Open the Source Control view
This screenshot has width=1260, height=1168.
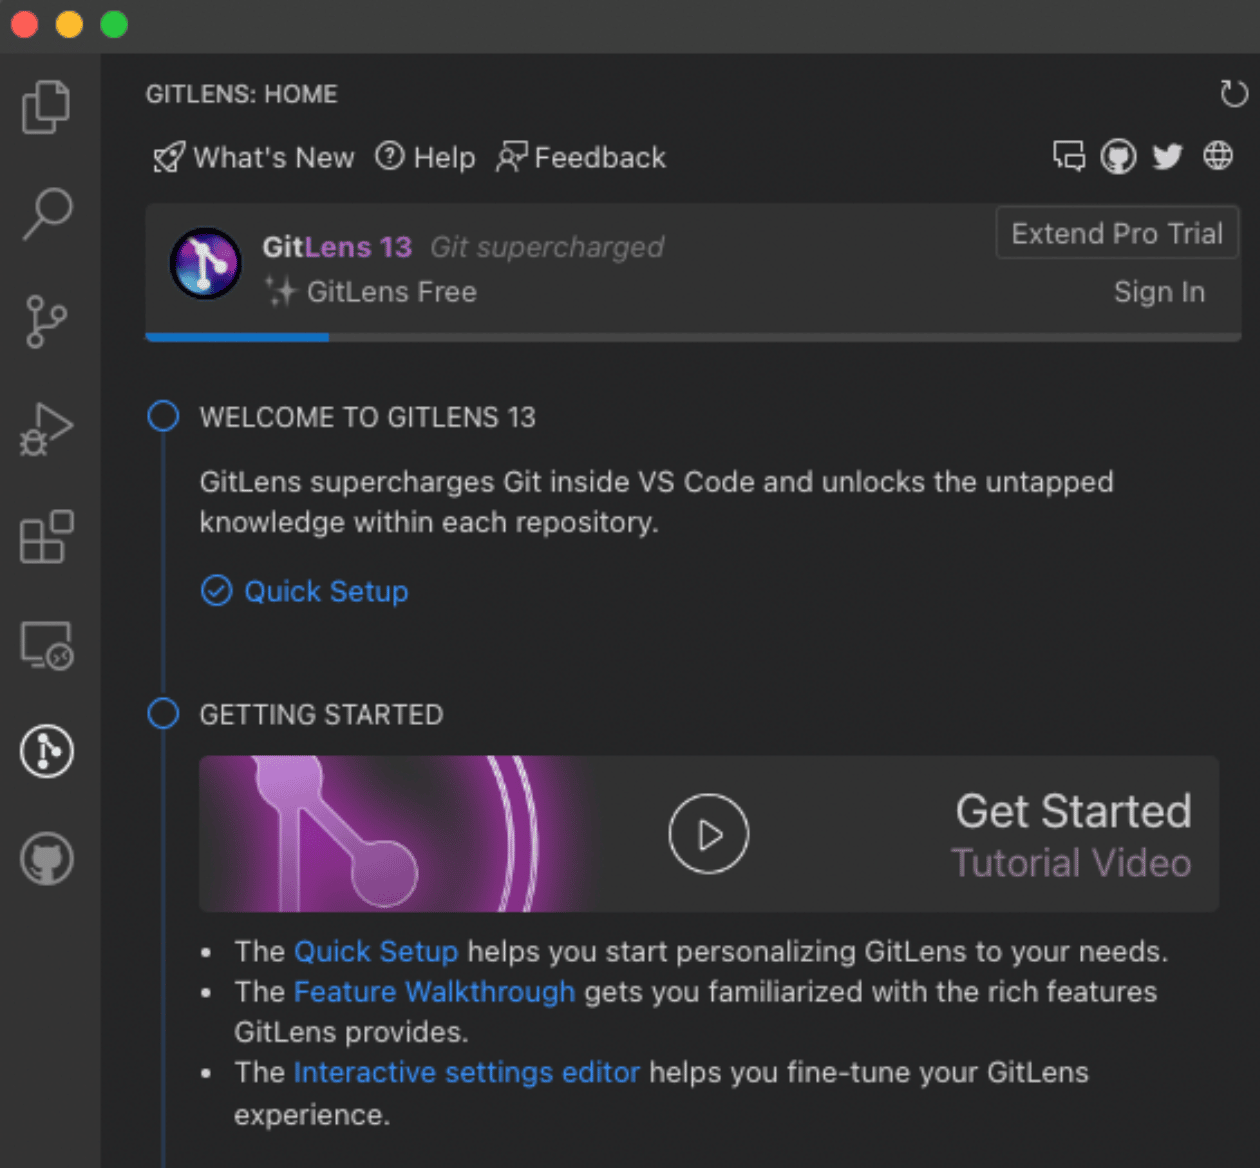46,321
